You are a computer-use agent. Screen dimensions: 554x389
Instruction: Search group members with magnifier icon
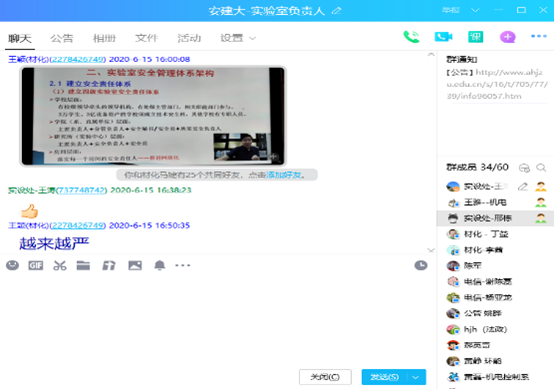pos(541,167)
